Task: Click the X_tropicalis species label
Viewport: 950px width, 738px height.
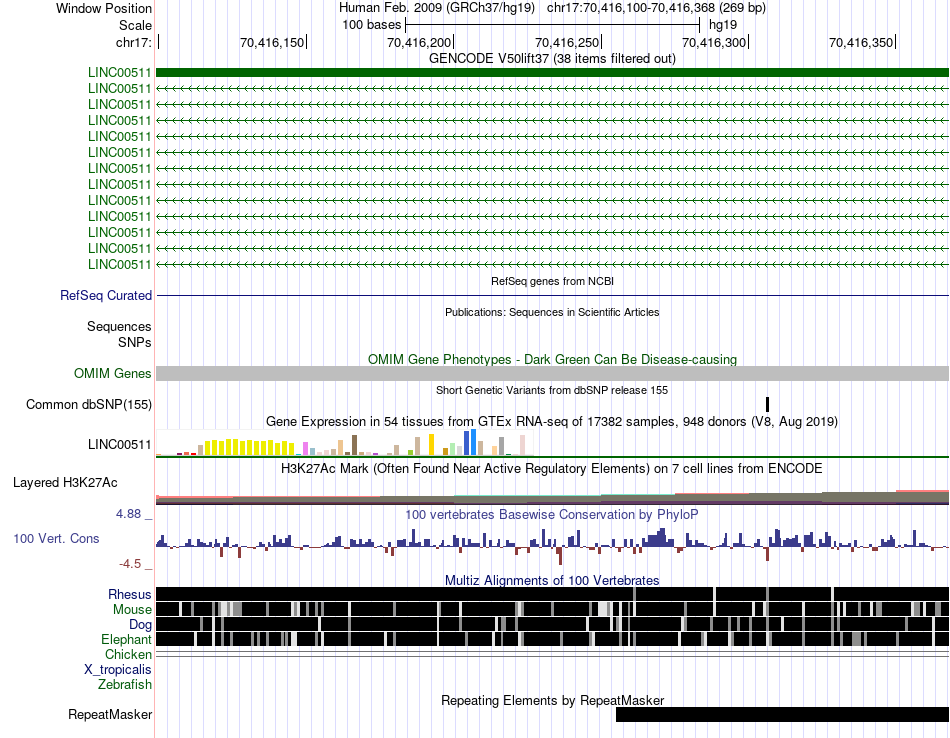Action: click(118, 670)
